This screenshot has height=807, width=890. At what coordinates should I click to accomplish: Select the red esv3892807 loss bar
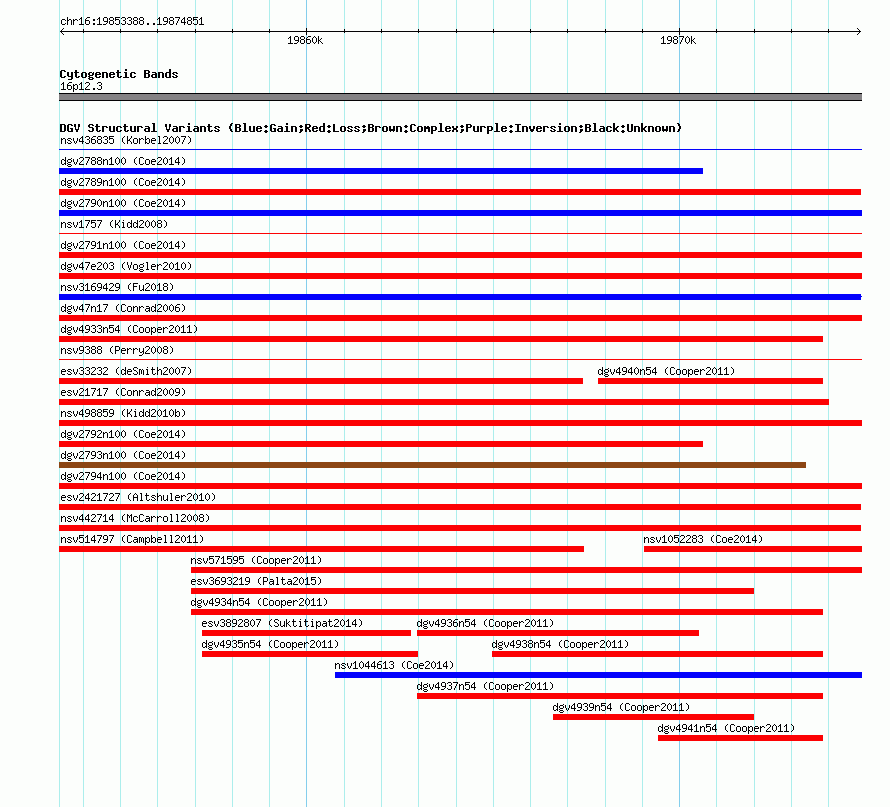pyautogui.click(x=306, y=633)
